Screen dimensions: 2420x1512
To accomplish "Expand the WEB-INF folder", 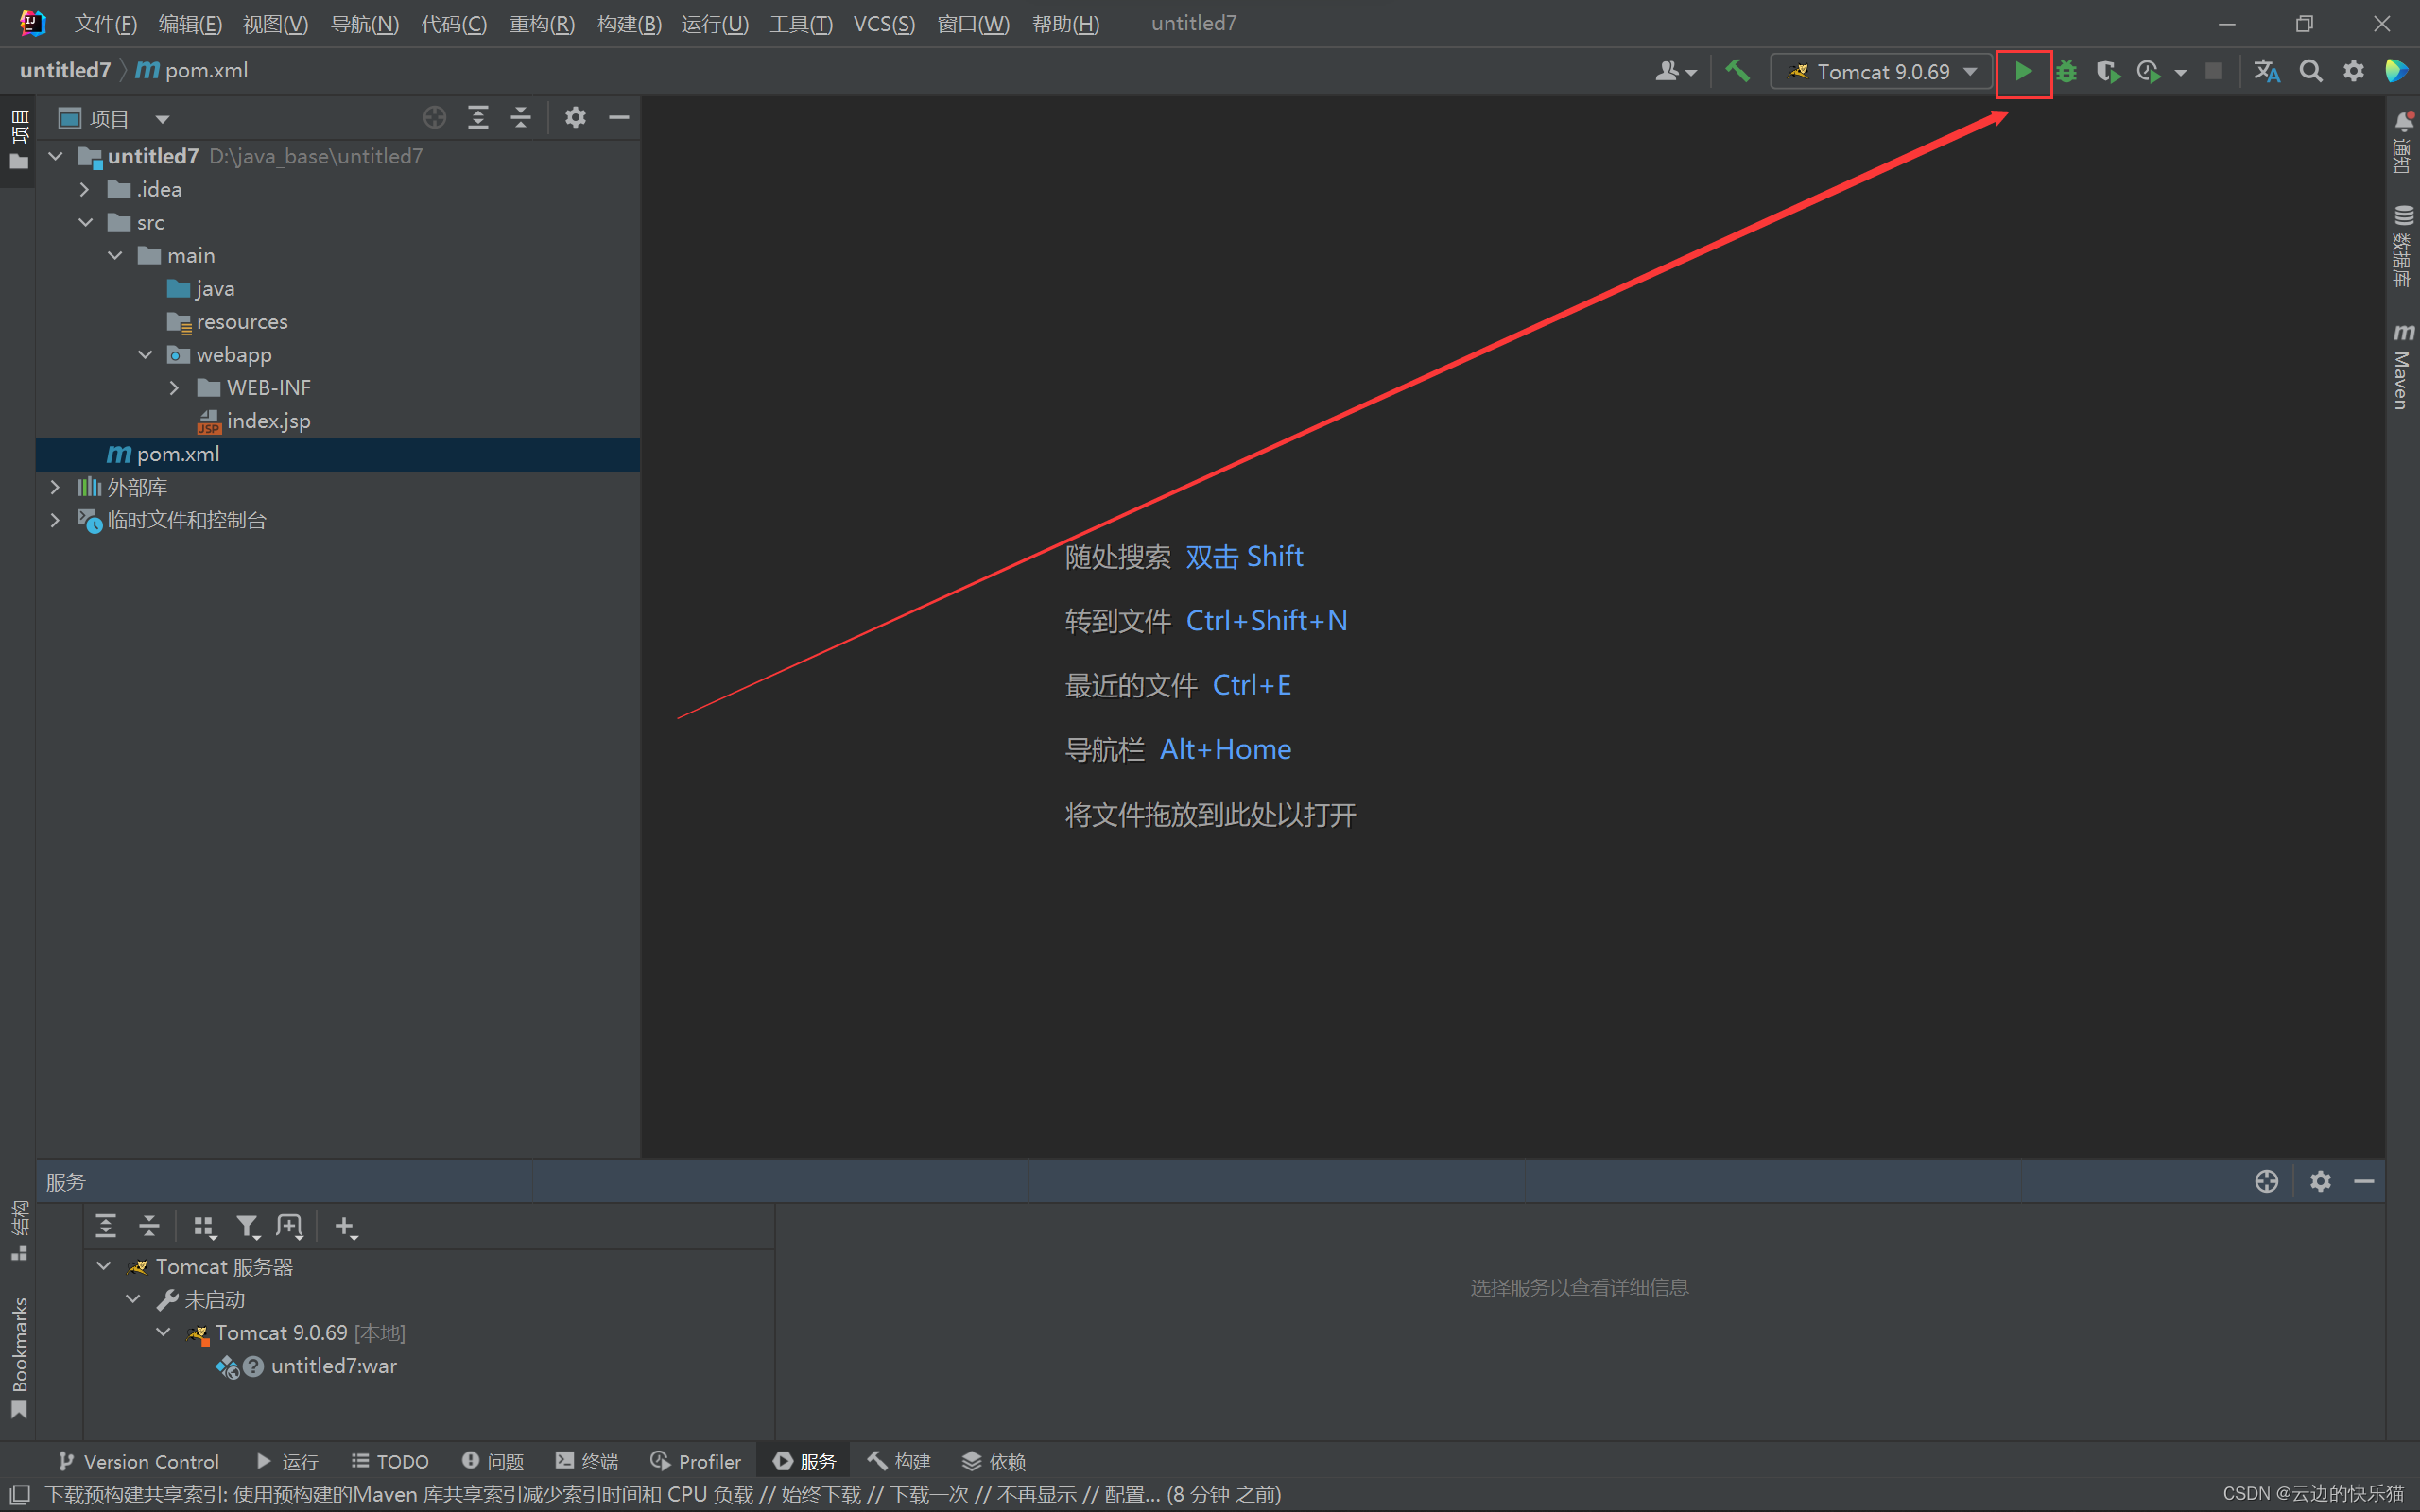I will click(x=175, y=388).
